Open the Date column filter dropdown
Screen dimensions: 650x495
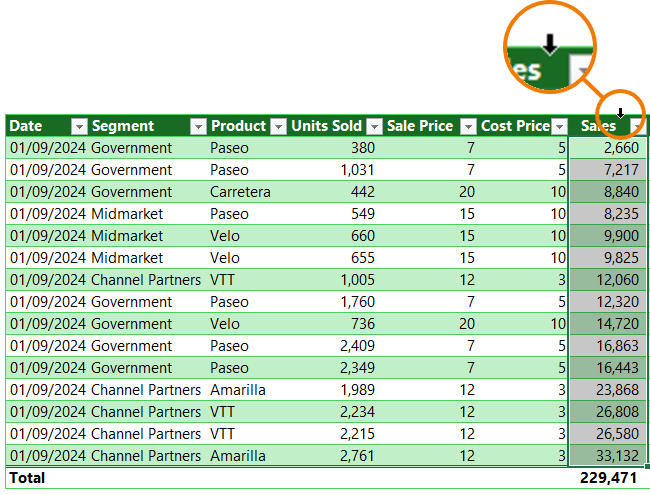(79, 126)
